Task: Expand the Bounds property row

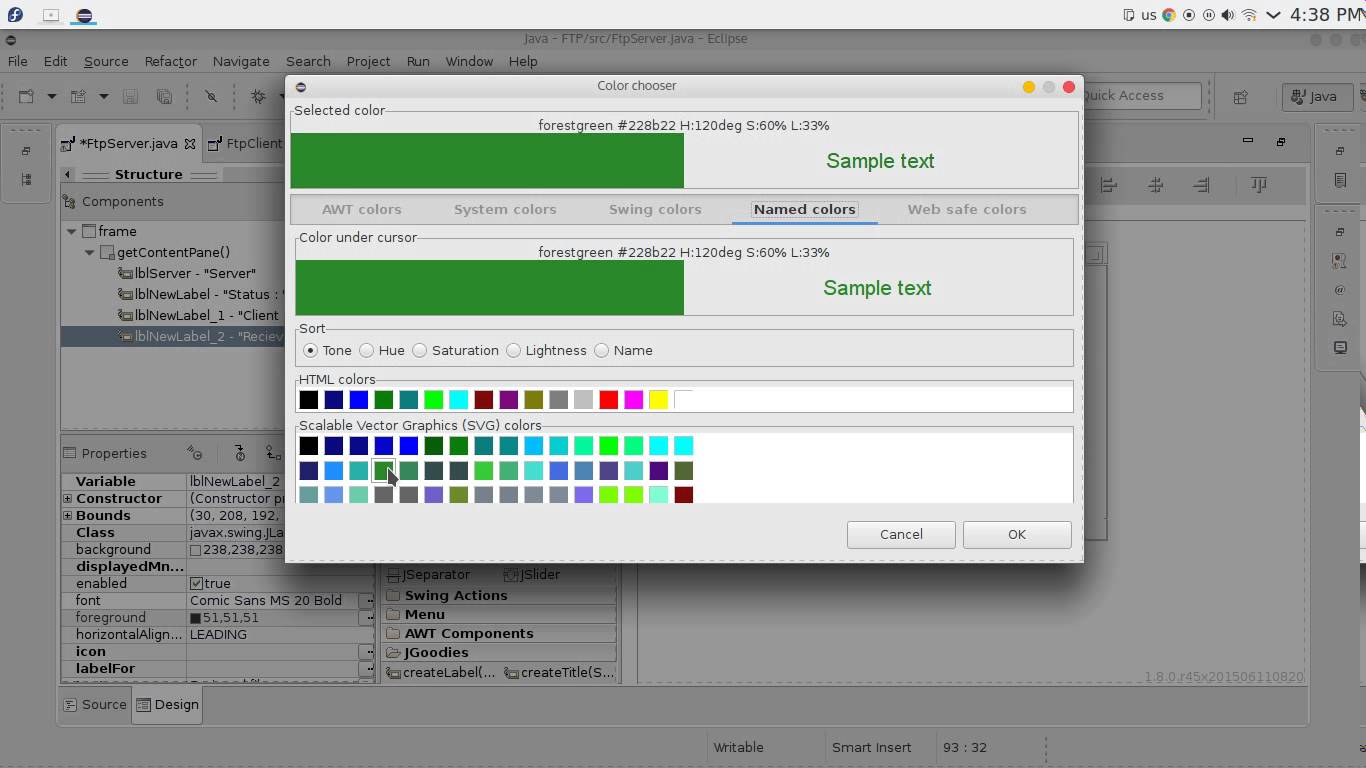Action: pos(68,515)
